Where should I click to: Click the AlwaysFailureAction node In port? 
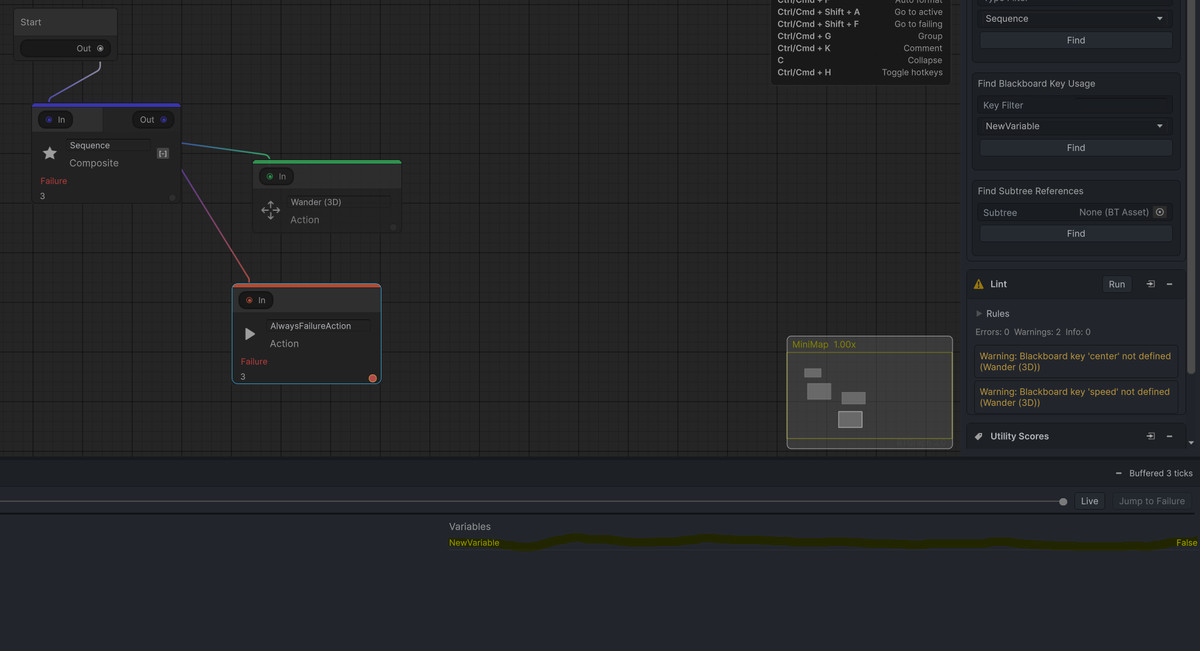(250, 300)
